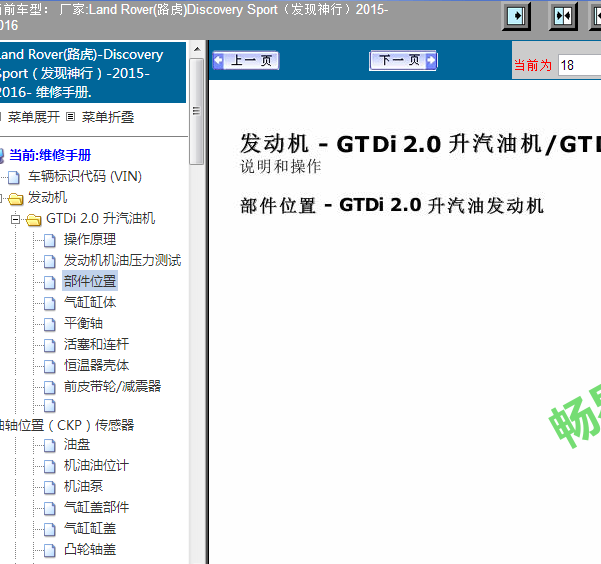
Task: Click the document icon beside 气缸盖部件
Action: click(50, 508)
